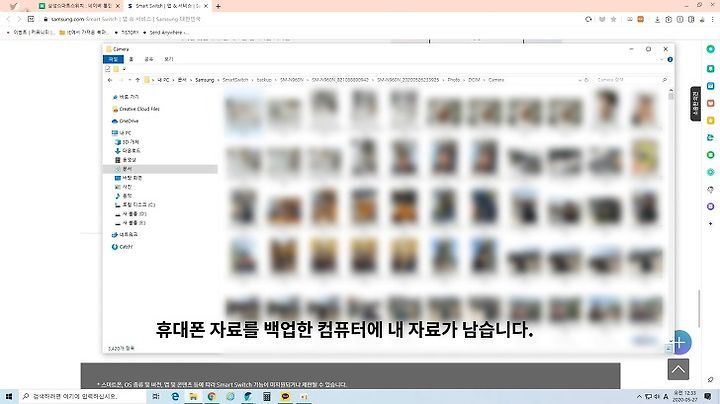Select the Photo breadcrumb in the address bar

453,80
